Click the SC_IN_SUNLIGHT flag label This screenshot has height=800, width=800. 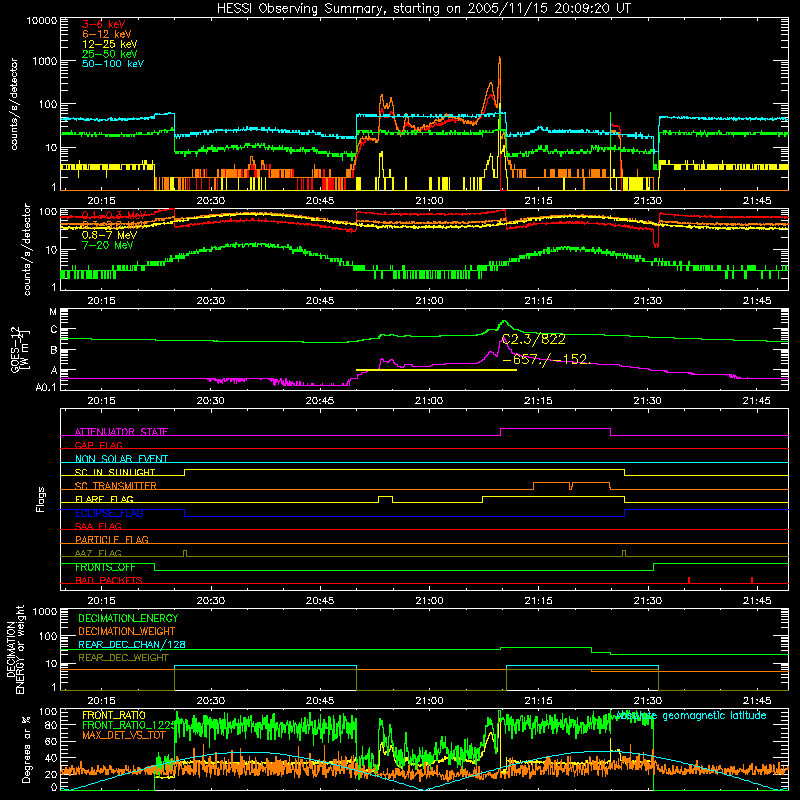(115, 472)
